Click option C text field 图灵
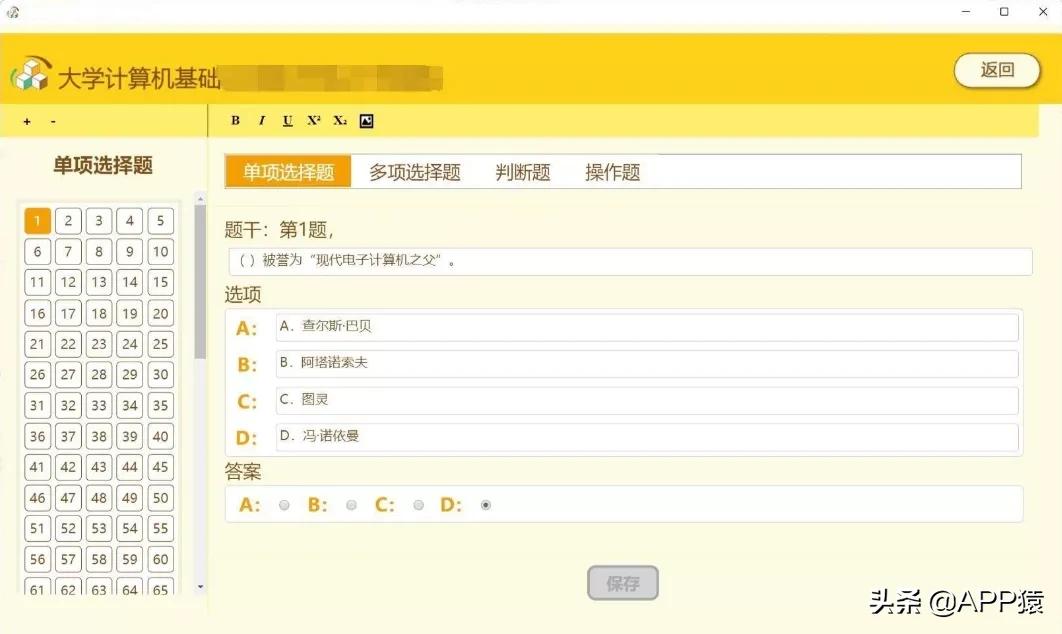Image resolution: width=1062 pixels, height=634 pixels. point(647,400)
